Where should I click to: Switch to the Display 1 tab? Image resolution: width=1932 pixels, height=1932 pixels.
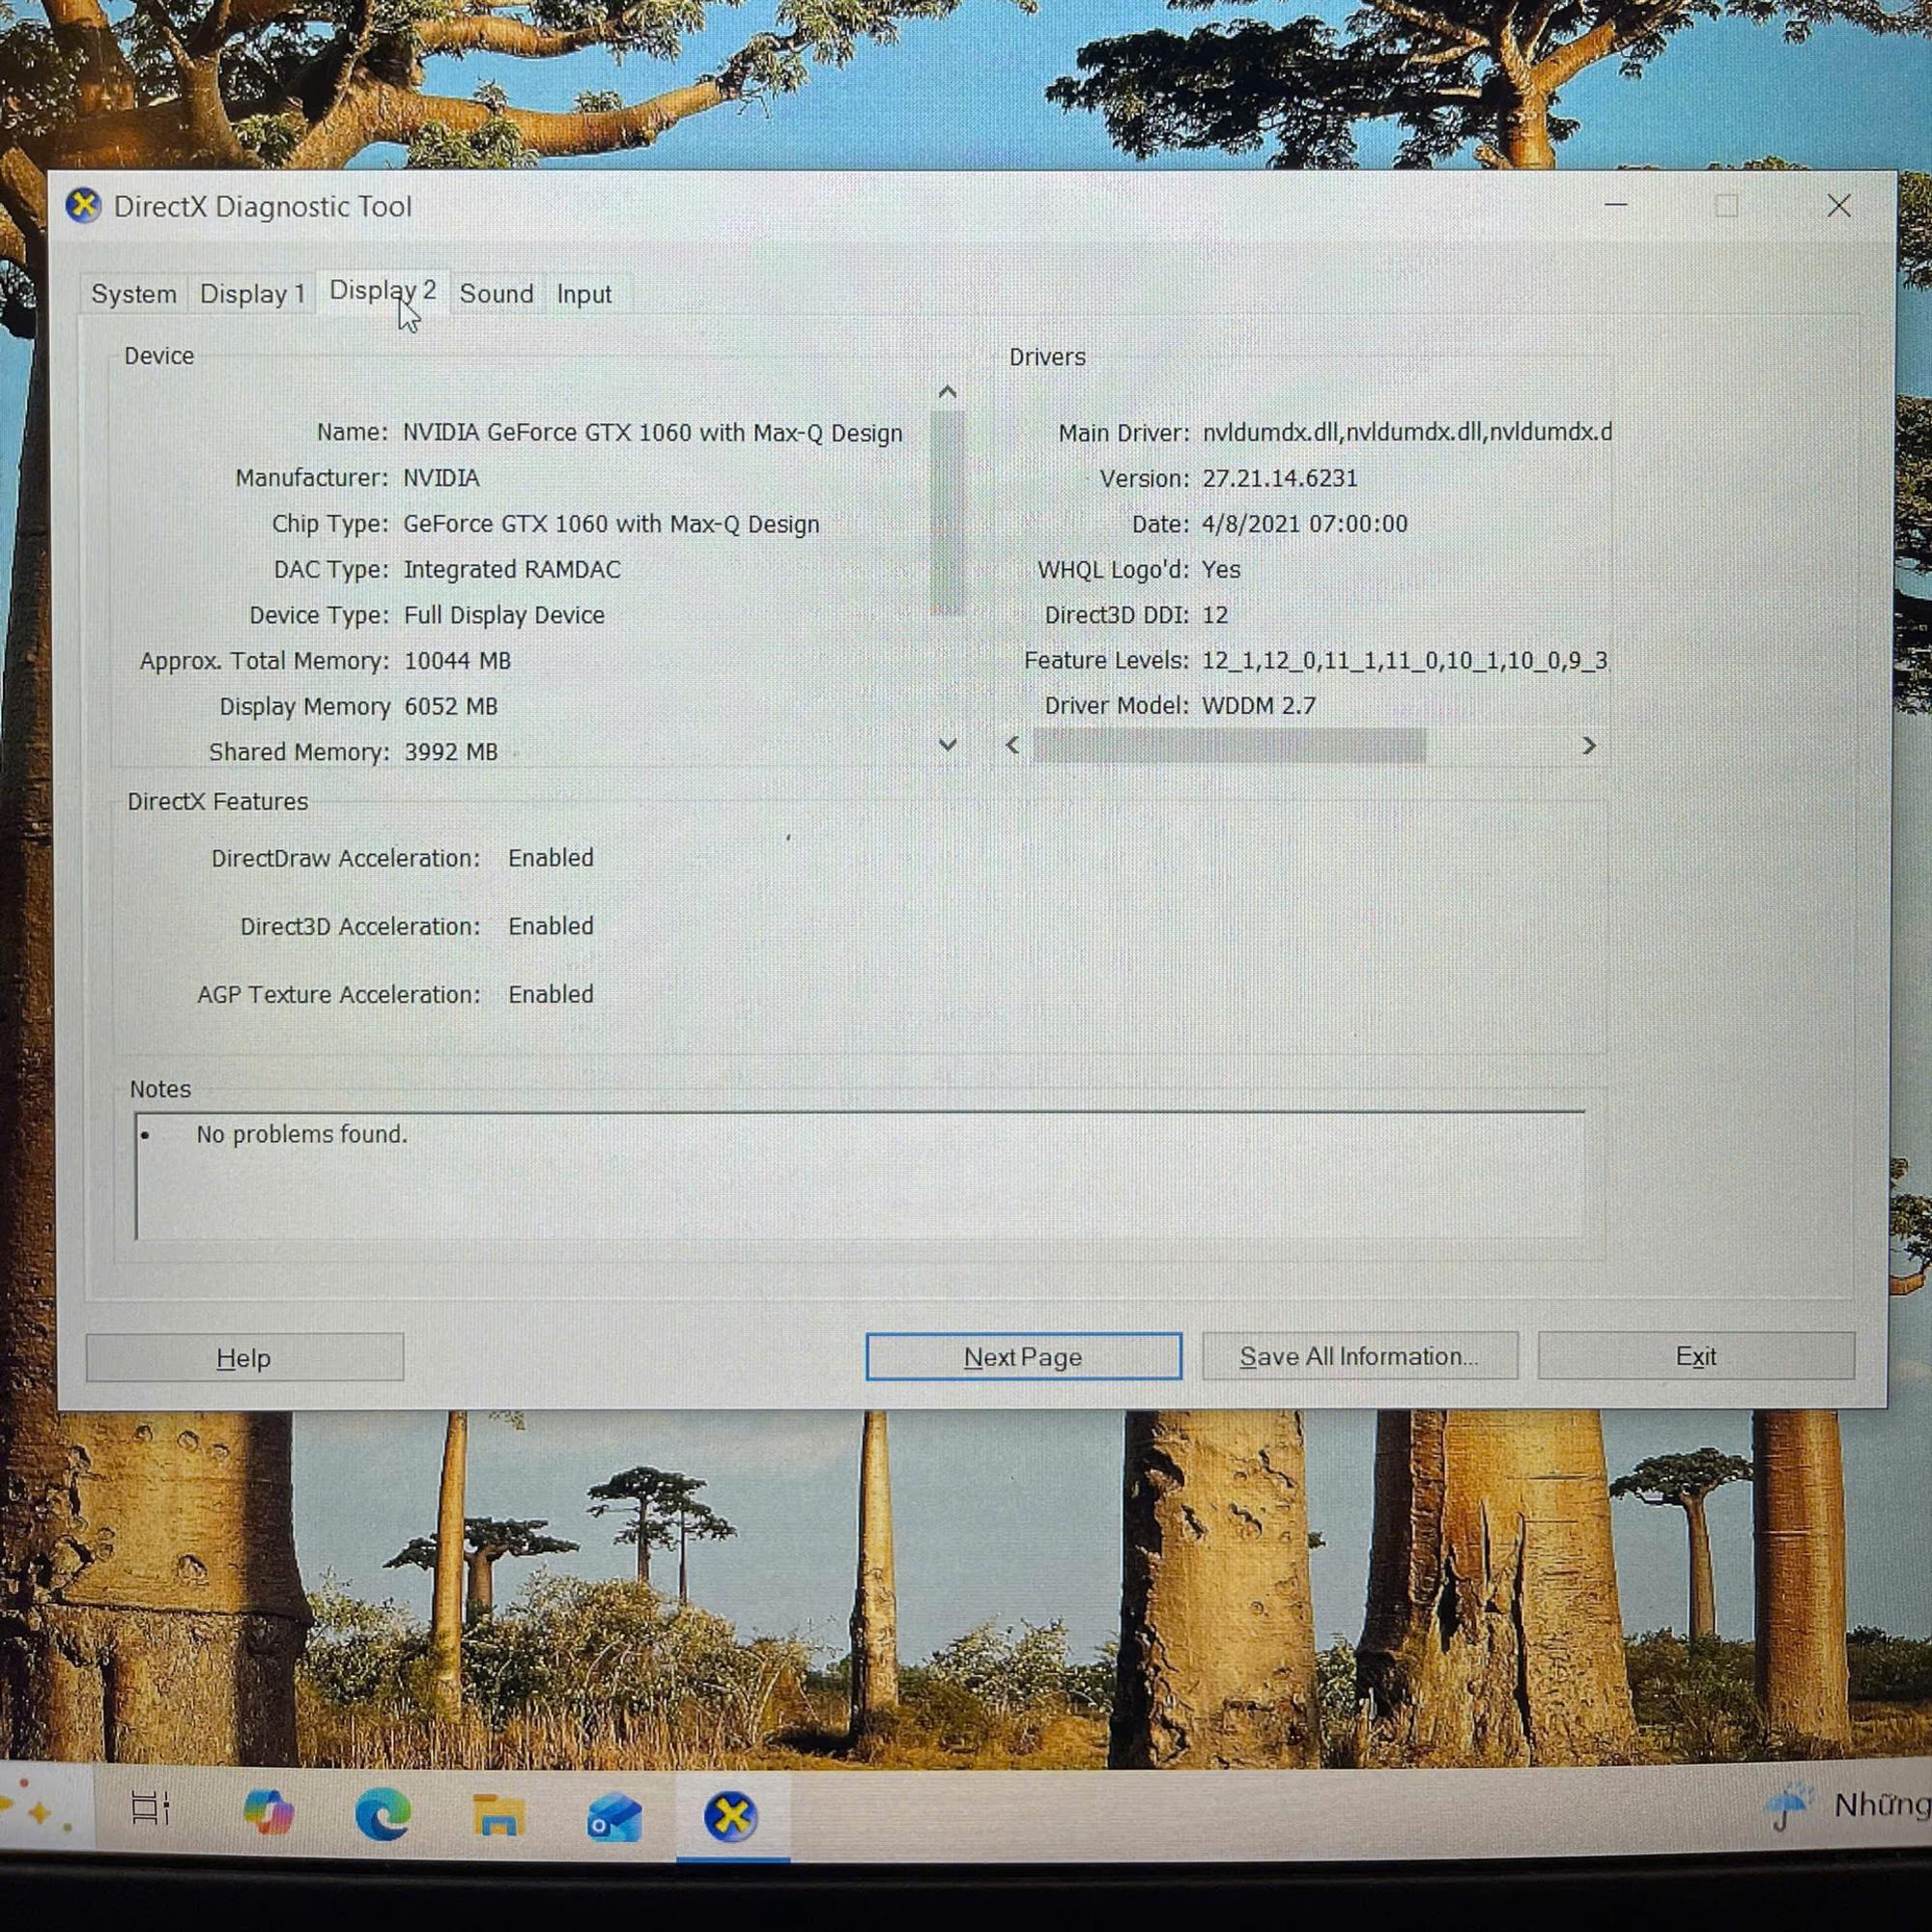click(x=252, y=294)
